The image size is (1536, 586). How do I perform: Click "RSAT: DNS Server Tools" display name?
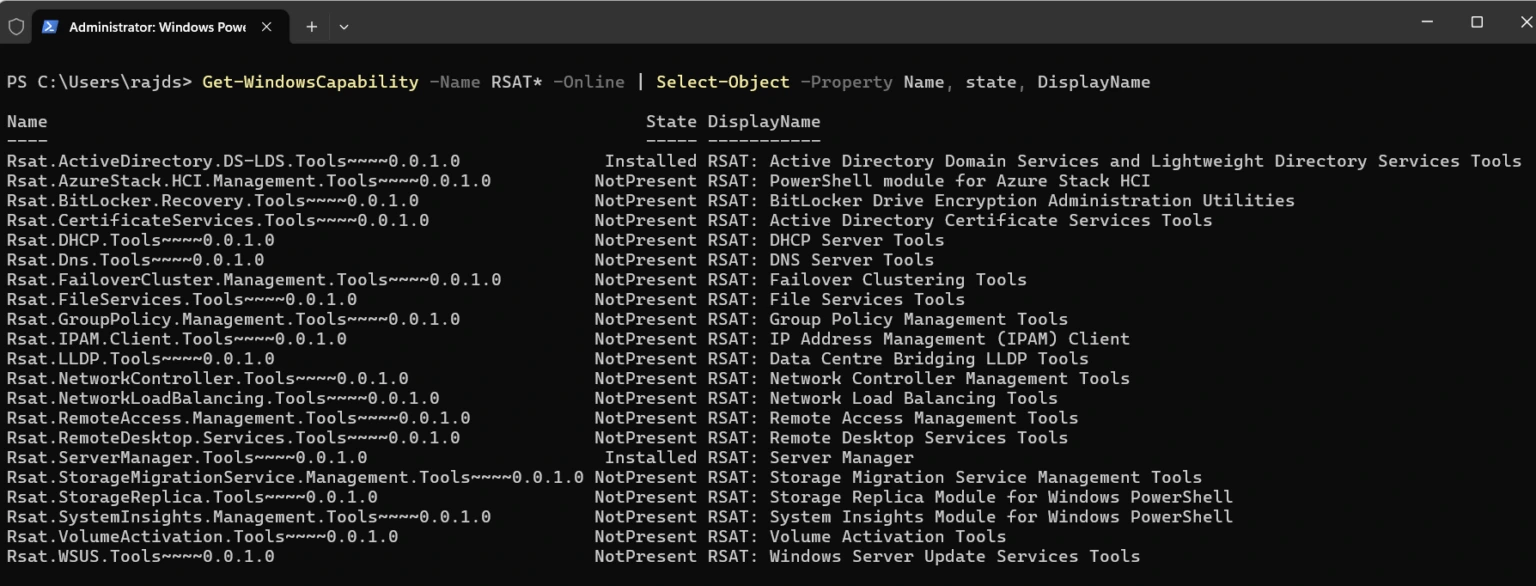click(821, 260)
